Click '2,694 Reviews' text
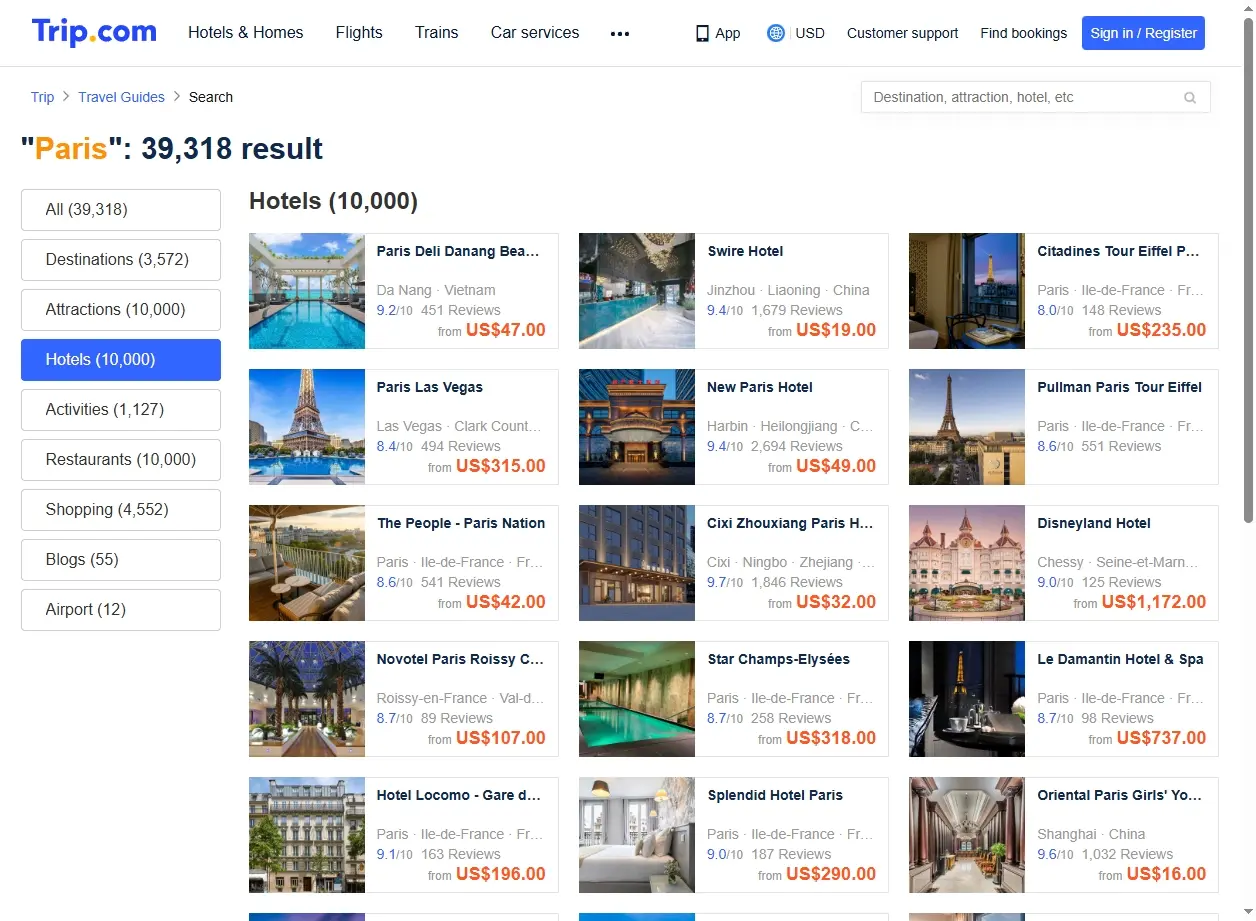 pyautogui.click(x=797, y=446)
